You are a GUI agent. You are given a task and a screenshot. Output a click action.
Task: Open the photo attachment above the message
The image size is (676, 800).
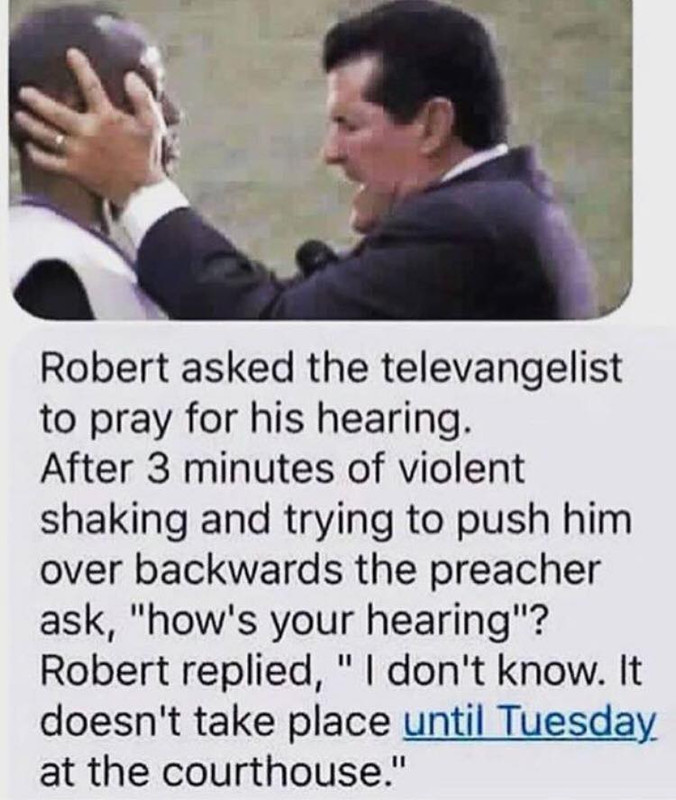[x=320, y=159]
